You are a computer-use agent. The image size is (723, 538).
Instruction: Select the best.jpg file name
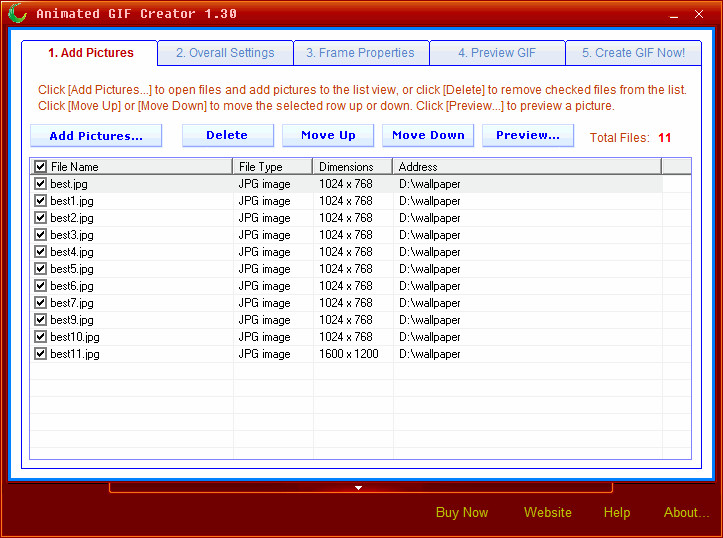pyautogui.click(x=69, y=184)
